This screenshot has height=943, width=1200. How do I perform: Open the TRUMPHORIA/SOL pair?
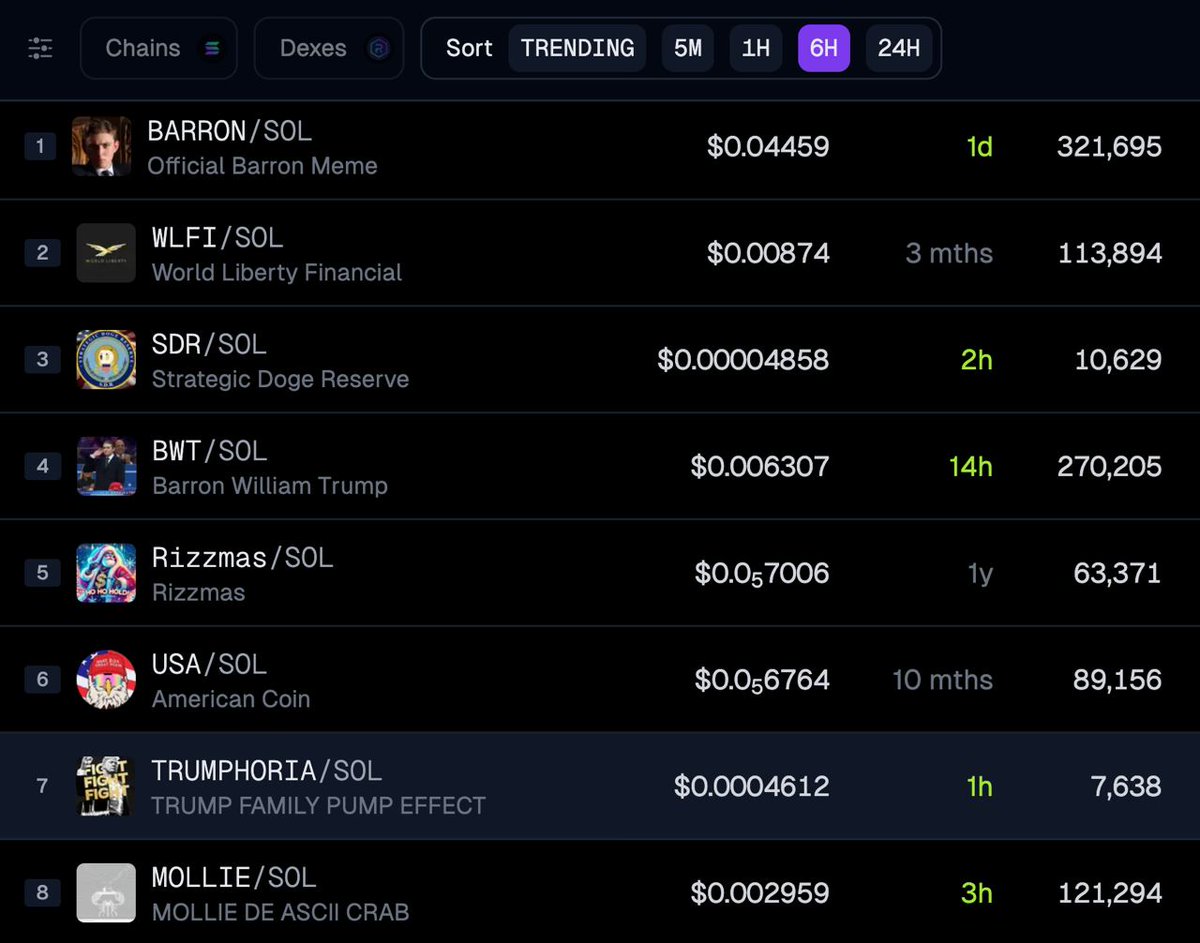click(x=266, y=771)
